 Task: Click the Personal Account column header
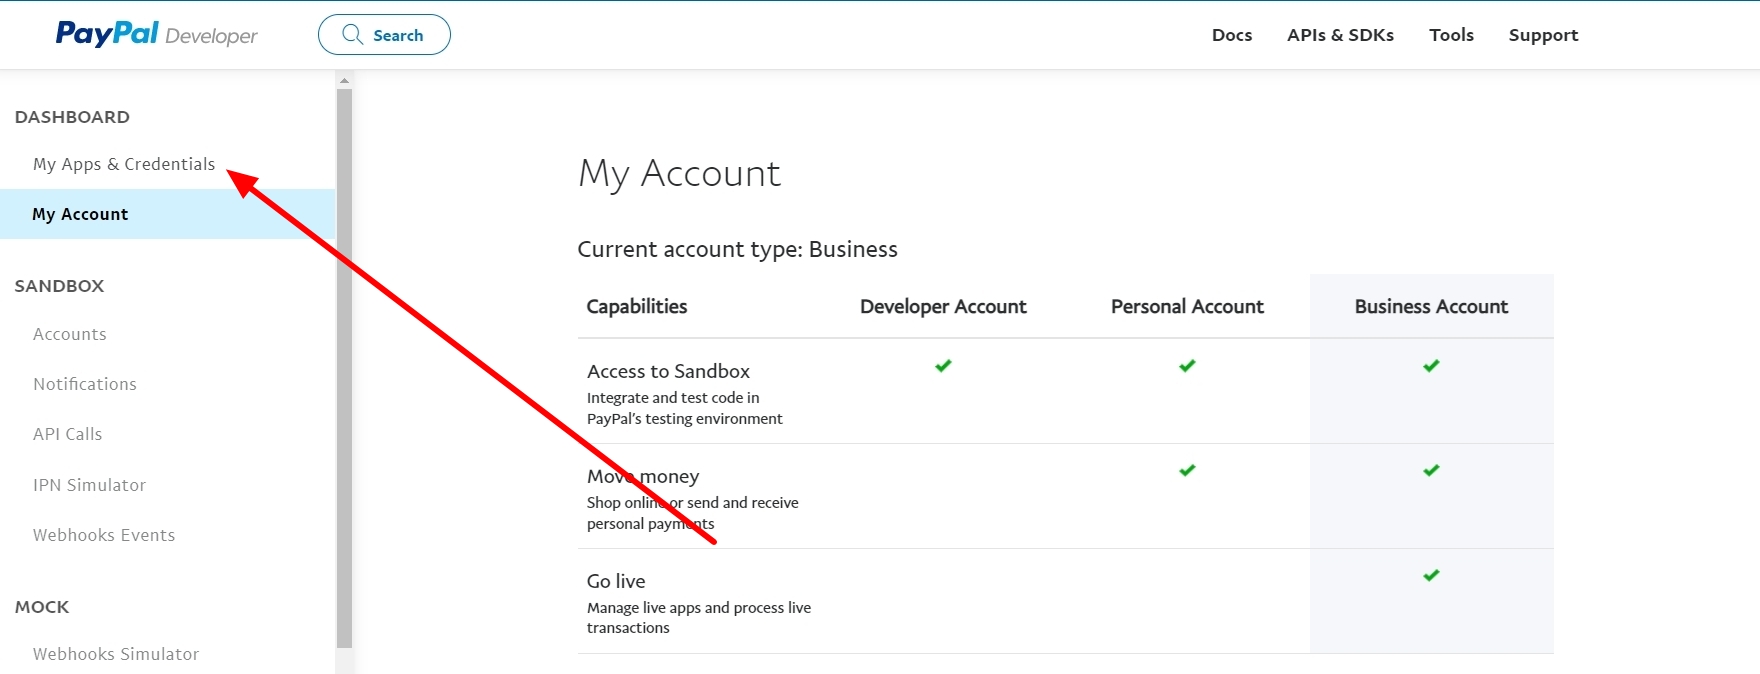tap(1187, 306)
